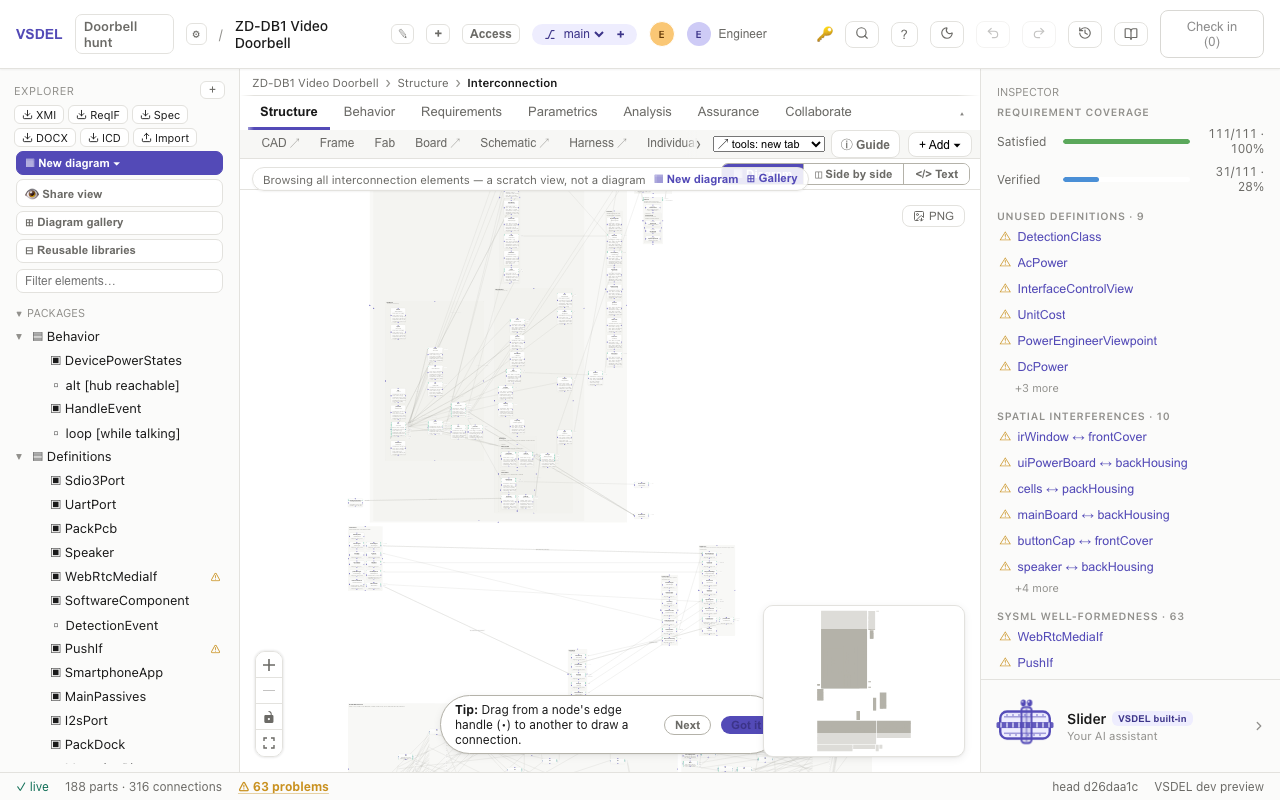Open the help question mark button
This screenshot has width=1280, height=800.
(x=904, y=34)
